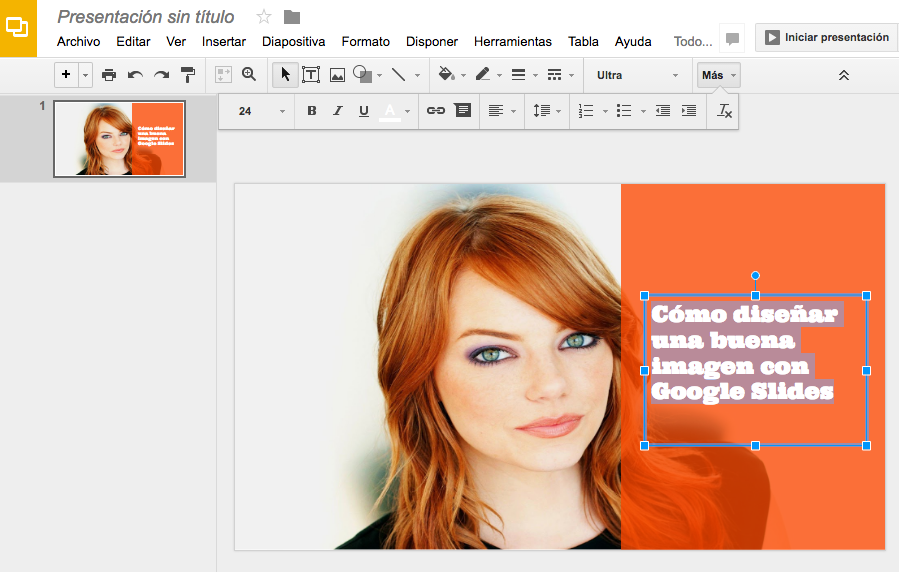Open the Ultra font dropdown
The width and height of the screenshot is (899, 572).
coord(635,75)
